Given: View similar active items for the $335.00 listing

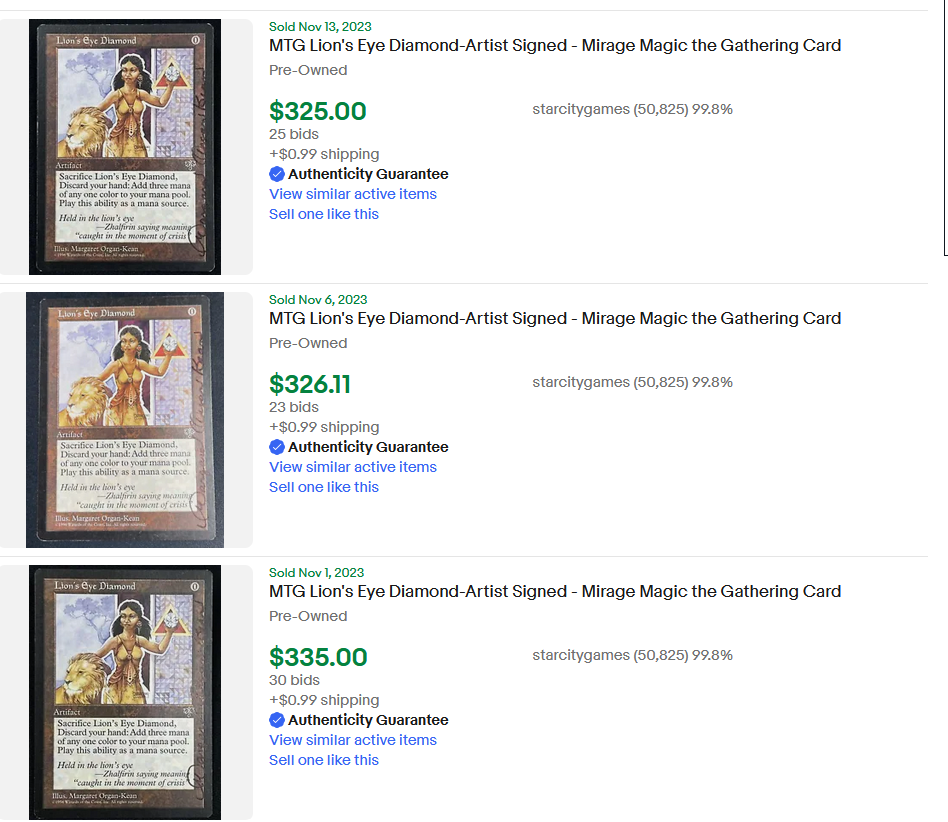Looking at the screenshot, I should tap(352, 740).
